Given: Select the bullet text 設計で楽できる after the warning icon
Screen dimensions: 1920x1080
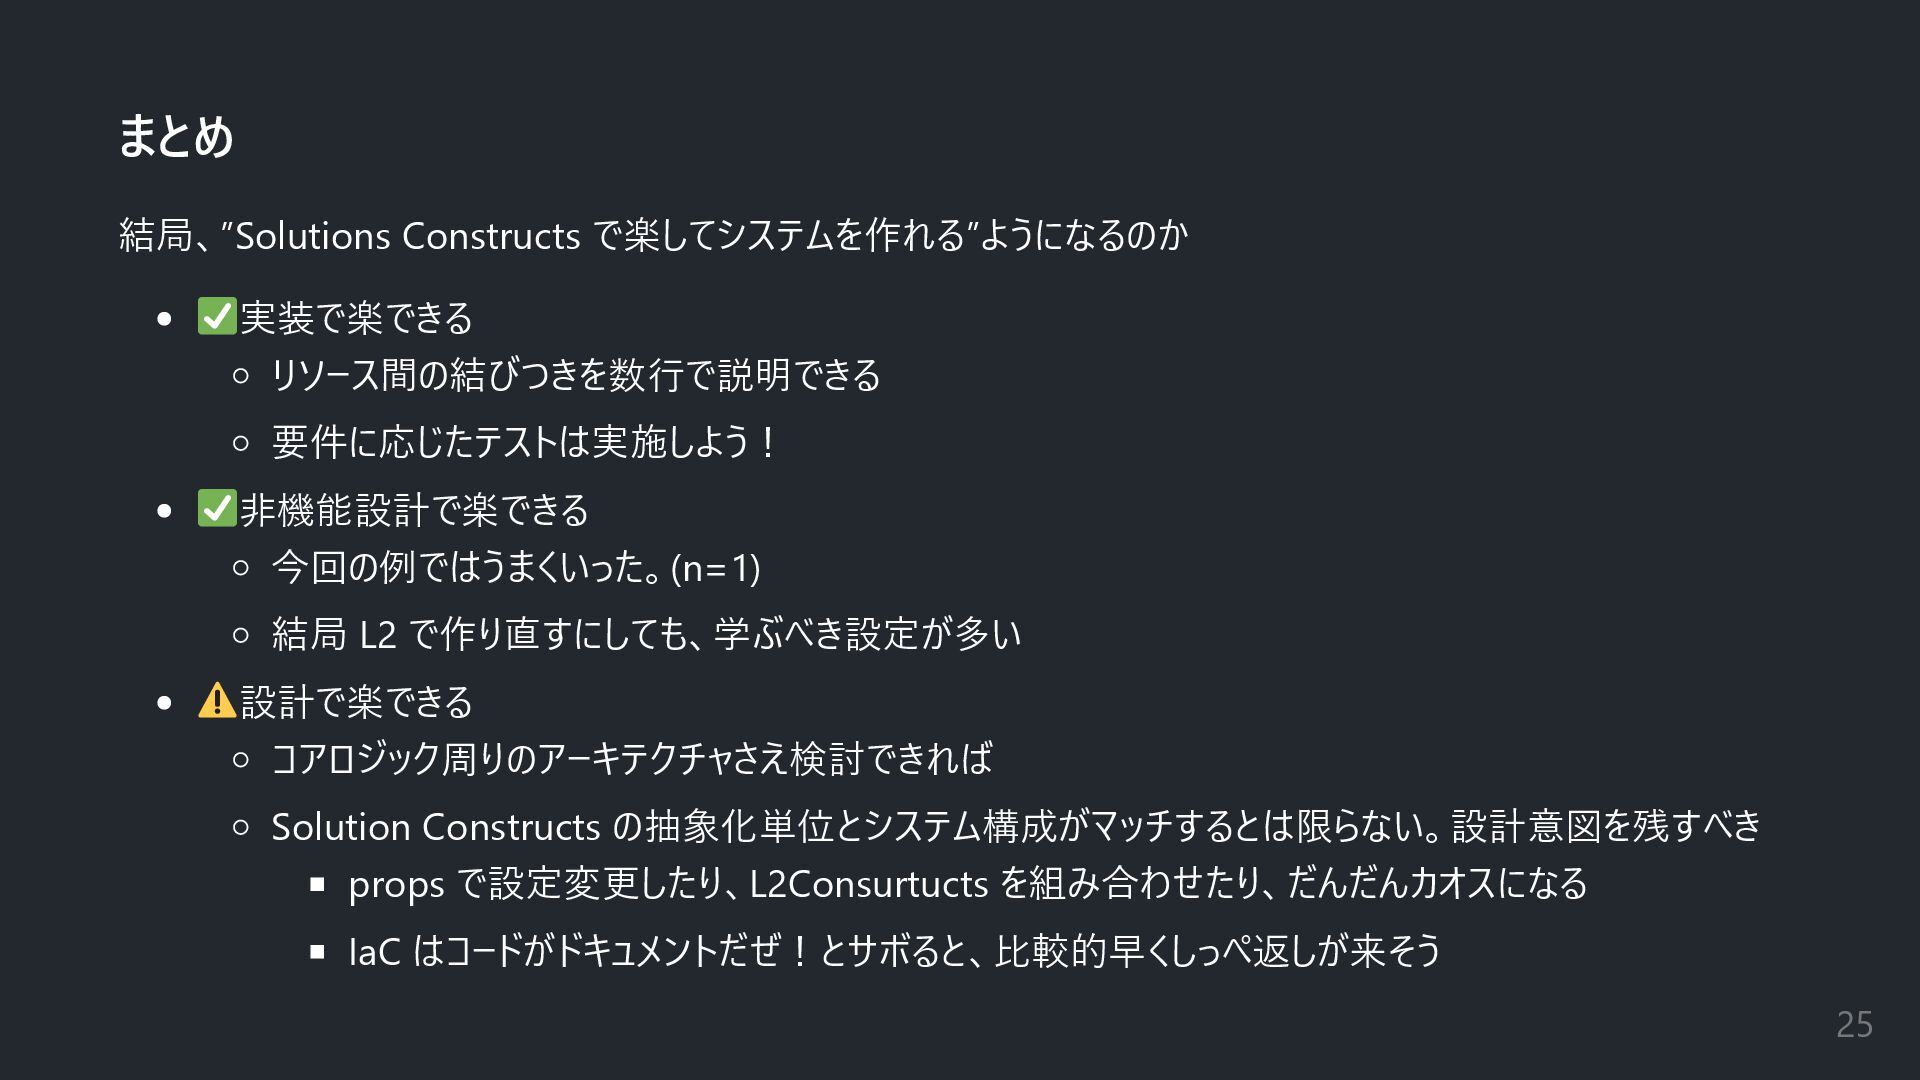Looking at the screenshot, I should [x=357, y=702].
